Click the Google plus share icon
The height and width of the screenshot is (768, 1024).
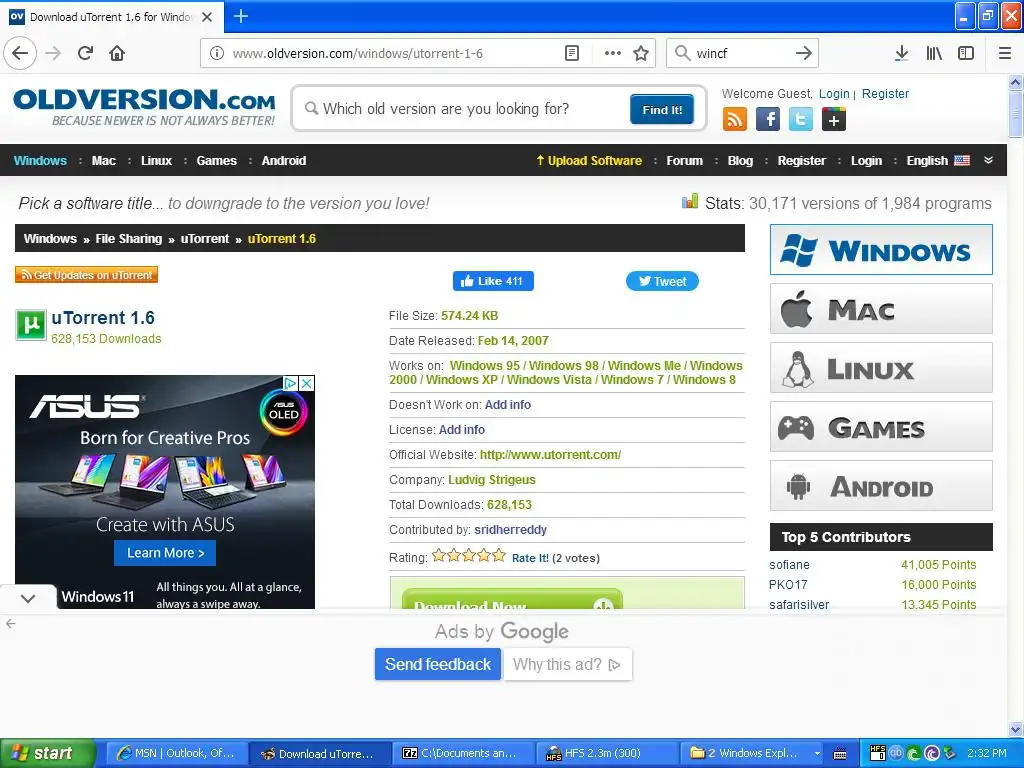tap(834, 120)
